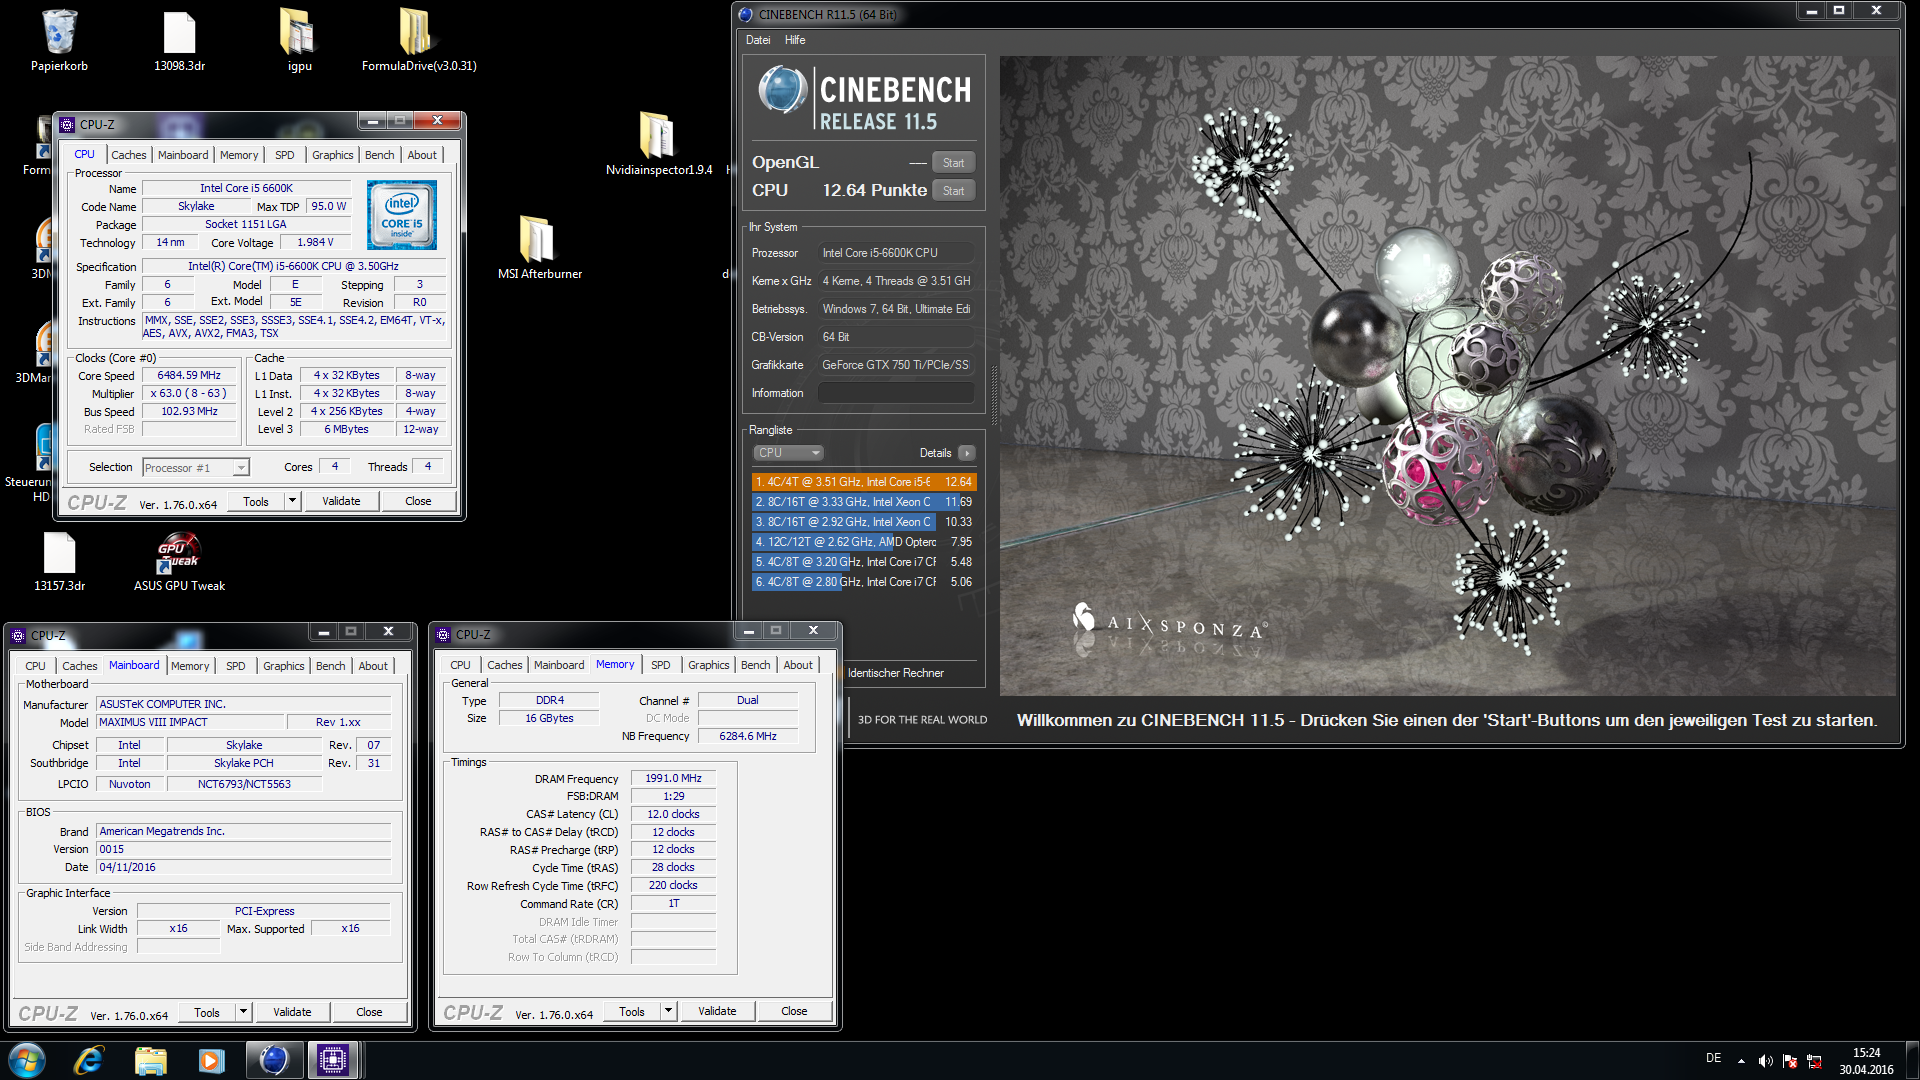
Task: Open the Rangliste CPU dropdown in Cinebench
Action: 788,453
